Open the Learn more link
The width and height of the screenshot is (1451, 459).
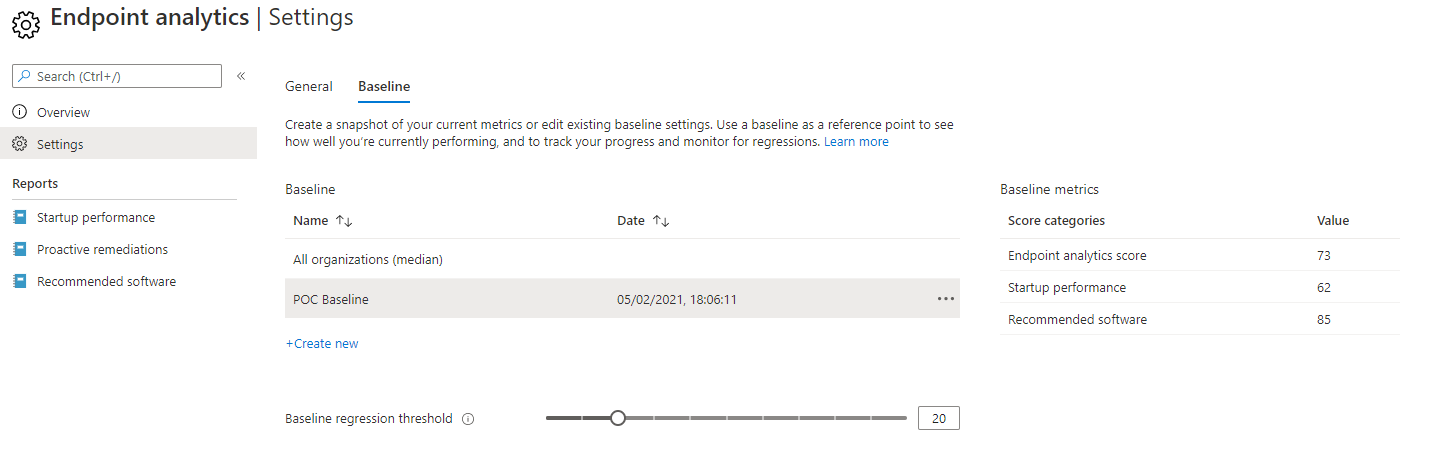[856, 142]
